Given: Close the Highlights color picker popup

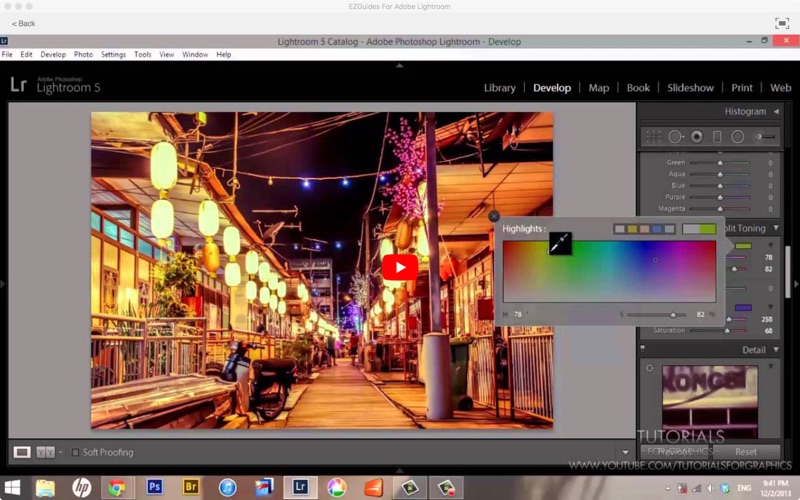Looking at the screenshot, I should (x=494, y=216).
